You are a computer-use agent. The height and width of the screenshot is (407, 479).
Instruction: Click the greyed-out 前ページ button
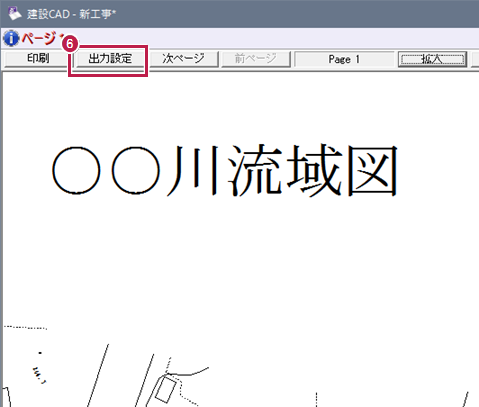(256, 59)
